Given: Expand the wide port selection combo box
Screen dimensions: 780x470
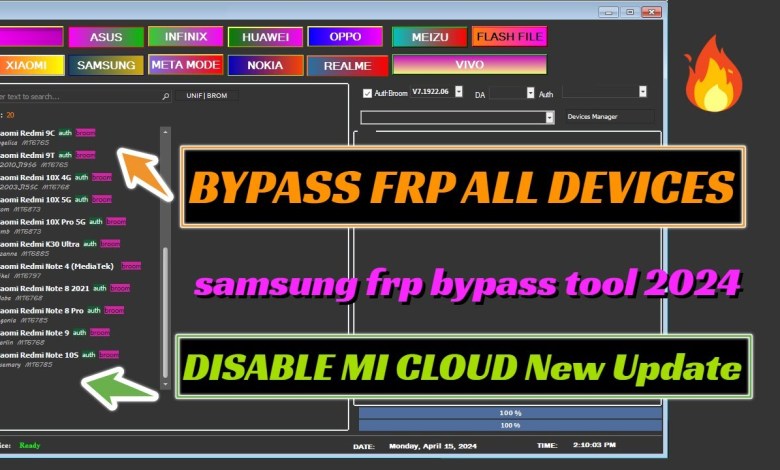Looking at the screenshot, I should tap(549, 117).
